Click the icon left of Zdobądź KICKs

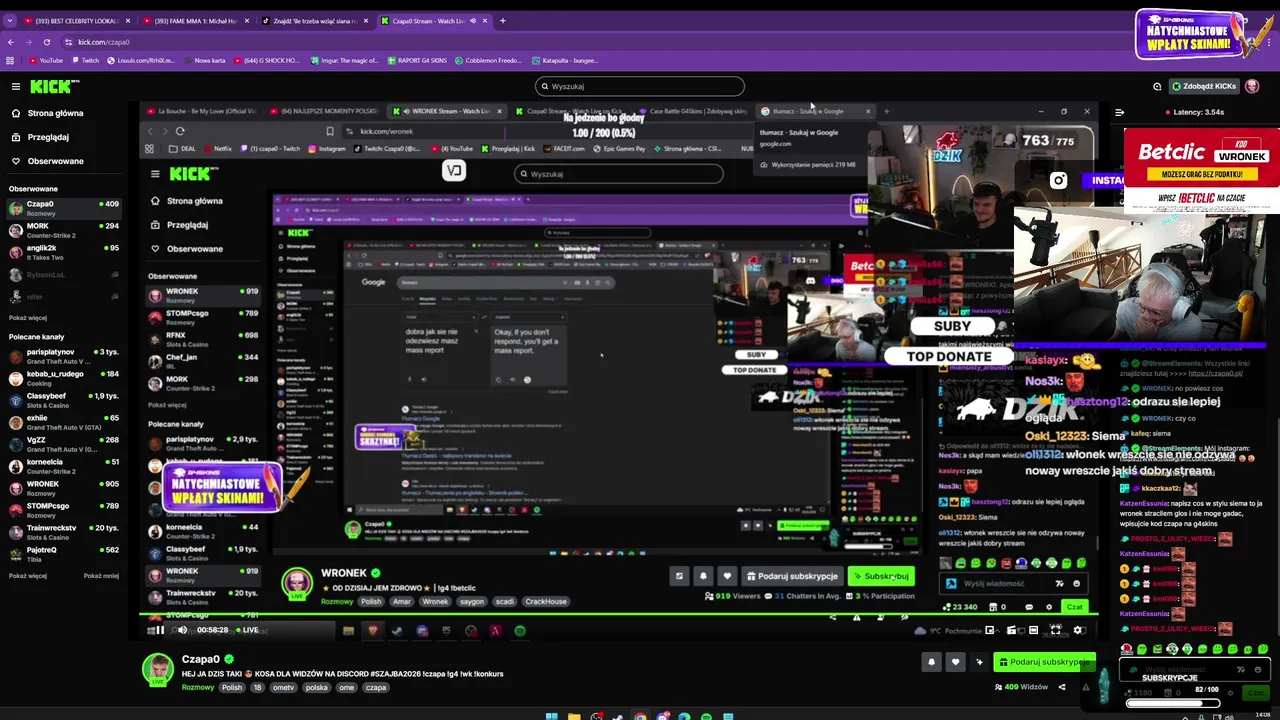tap(1157, 86)
